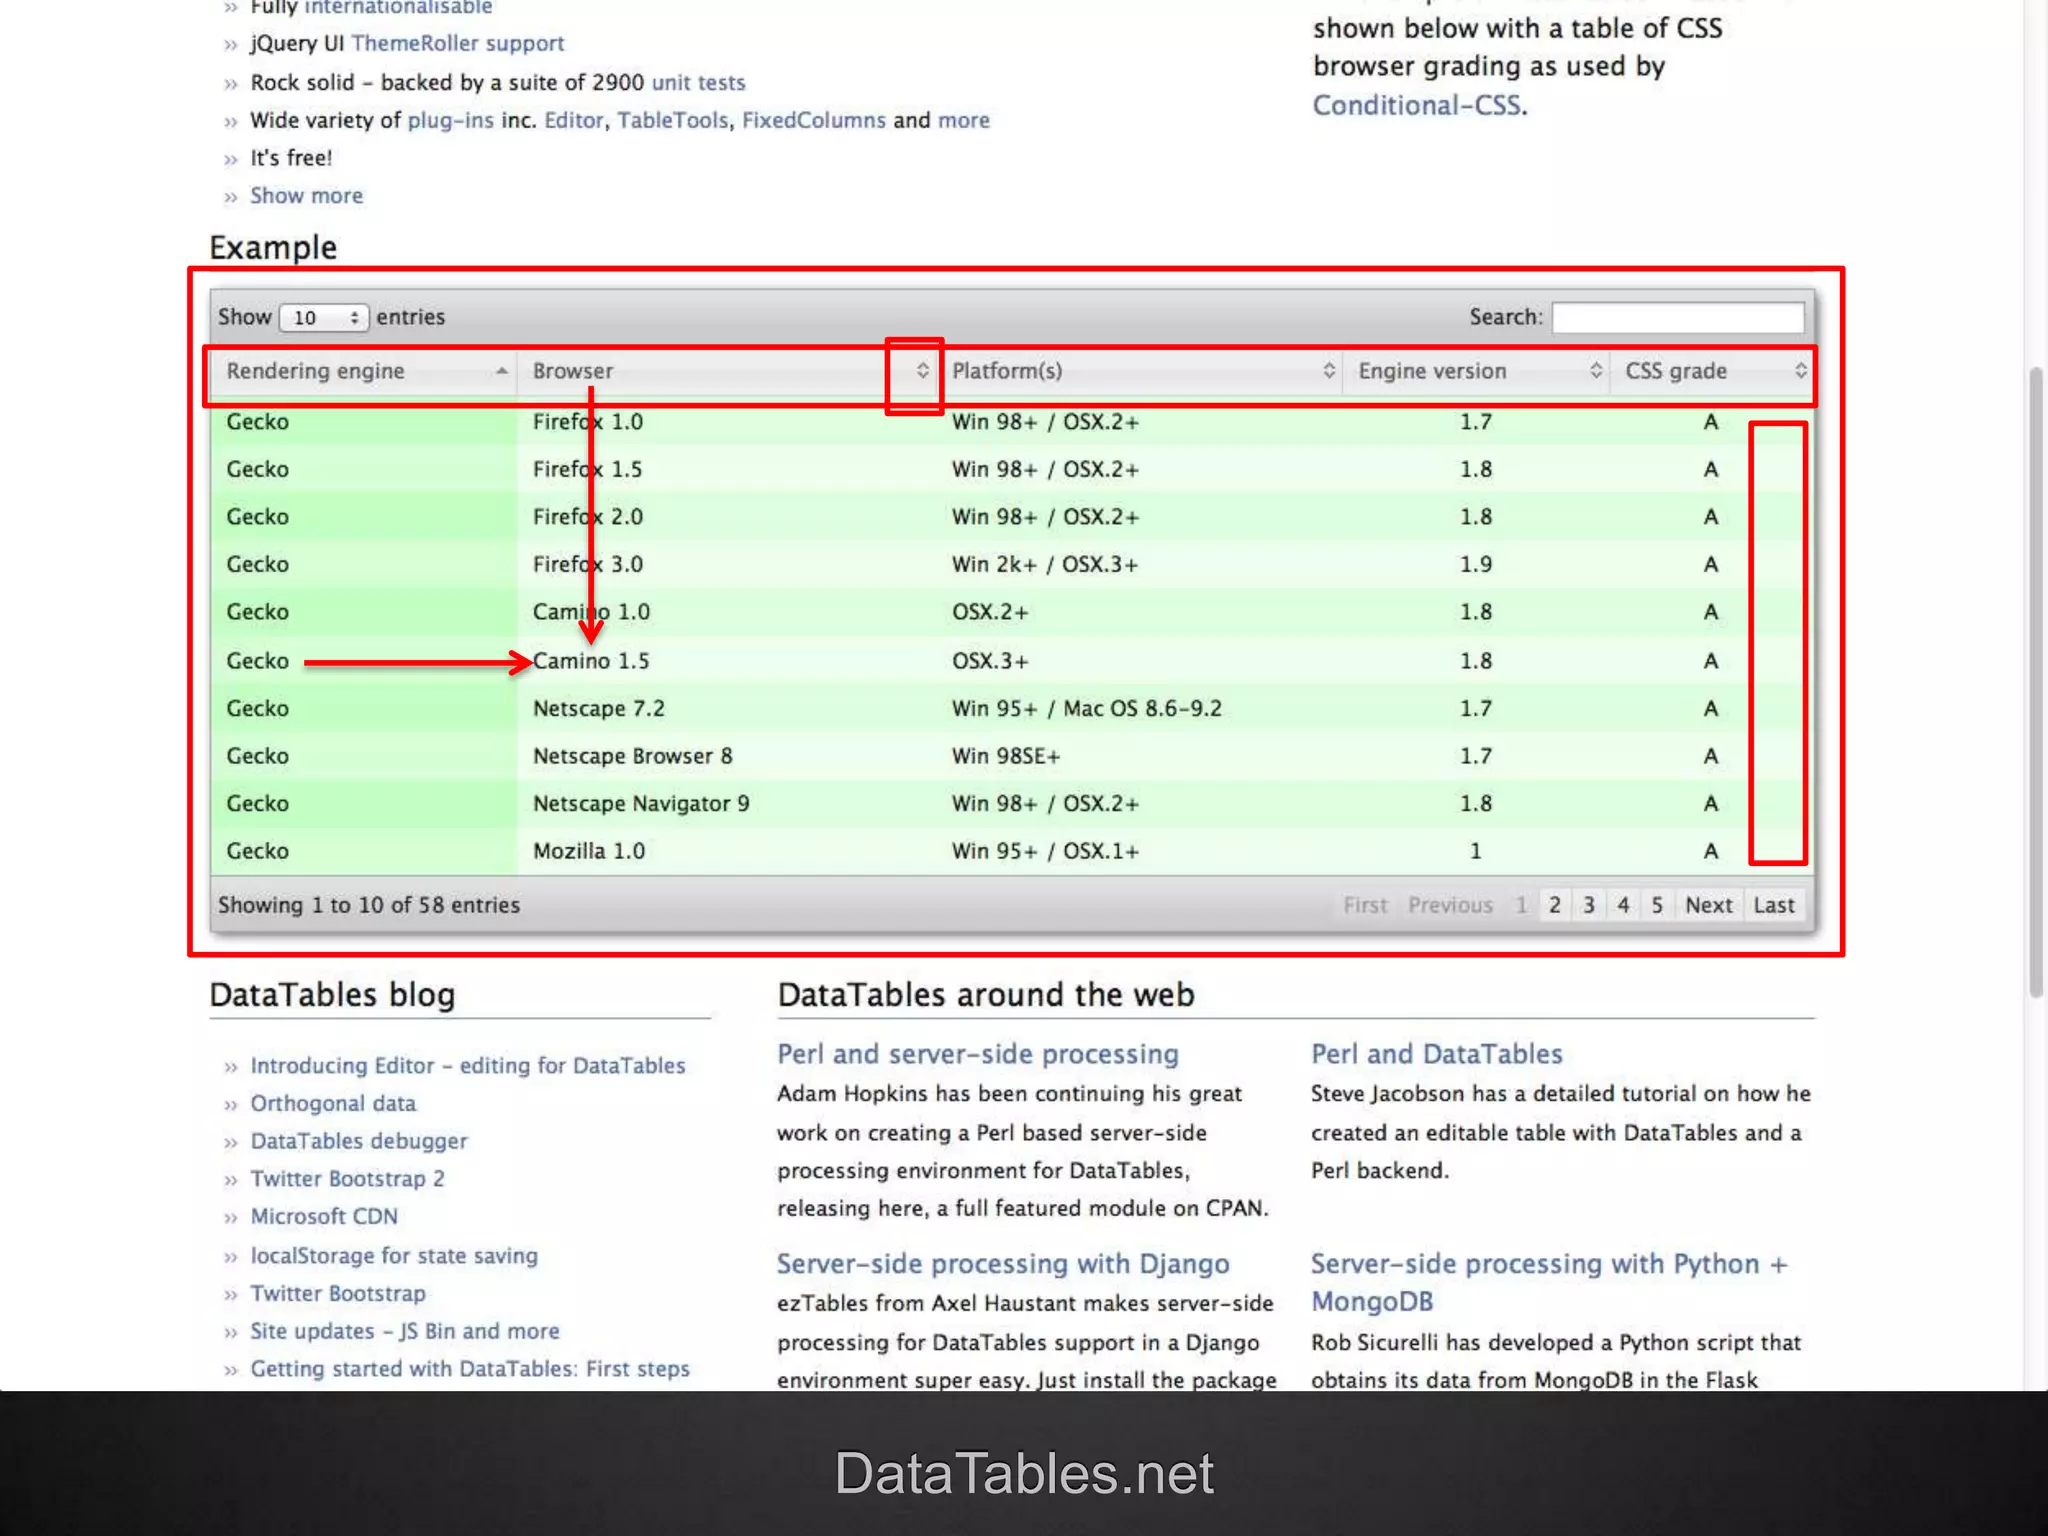Click the Browser column header text
This screenshot has width=2048, height=1536.
pyautogui.click(x=572, y=371)
